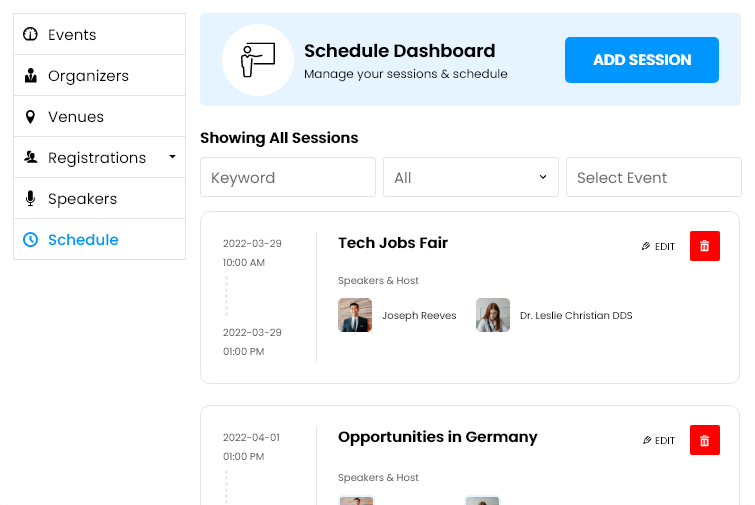Click the ADD SESSION button
755x505 pixels.
[x=642, y=60]
